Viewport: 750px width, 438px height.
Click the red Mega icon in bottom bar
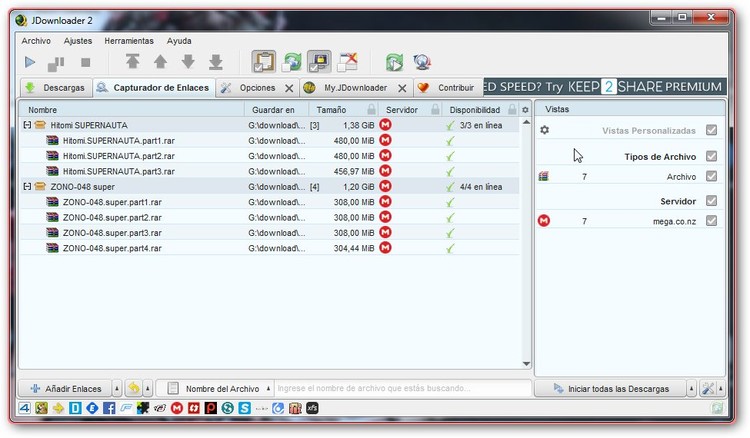tap(177, 408)
